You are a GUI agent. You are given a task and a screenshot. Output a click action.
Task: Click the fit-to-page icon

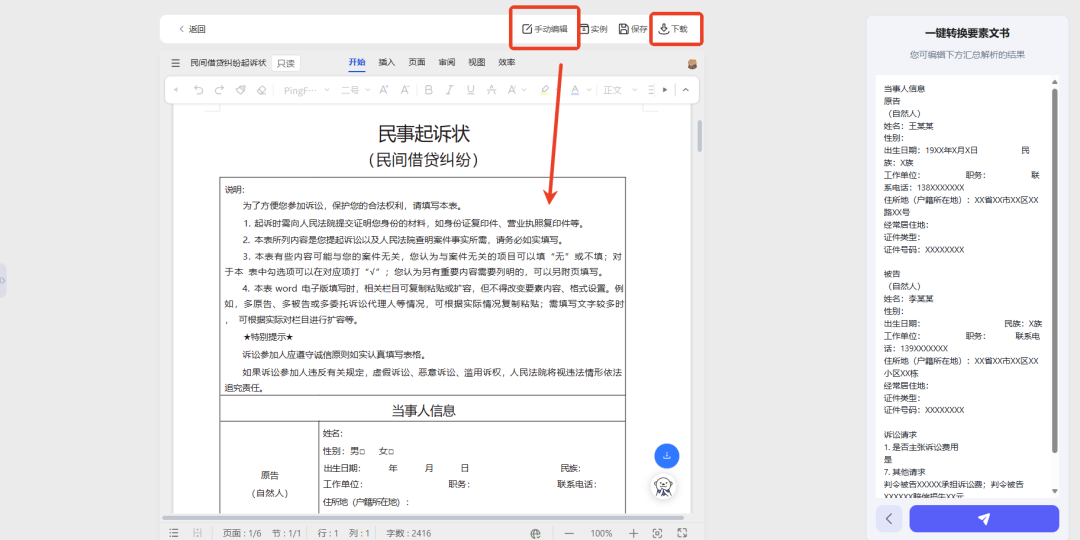coord(657,533)
